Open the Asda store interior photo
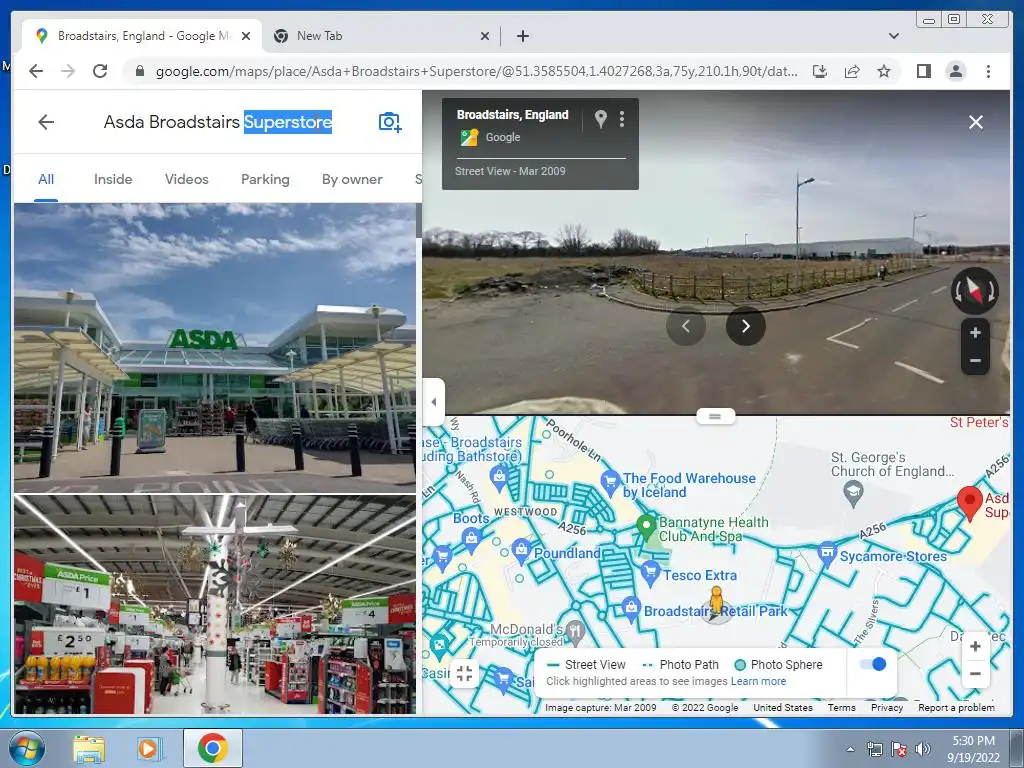Viewport: 1024px width, 768px height. tap(215, 604)
